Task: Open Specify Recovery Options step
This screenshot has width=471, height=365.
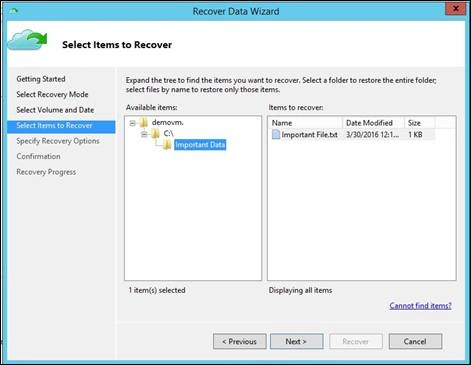Action: [x=58, y=141]
